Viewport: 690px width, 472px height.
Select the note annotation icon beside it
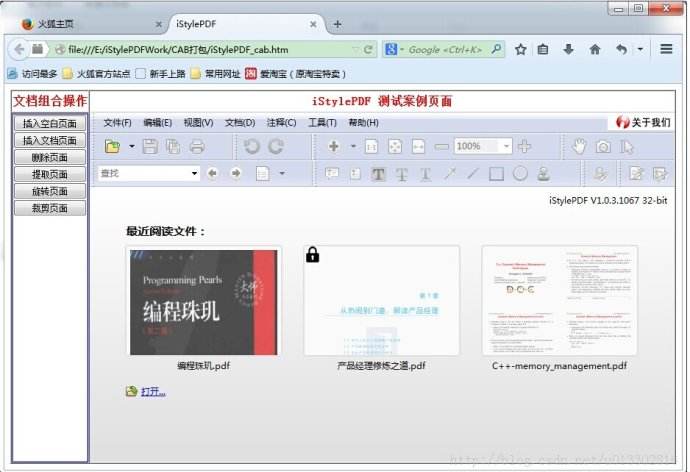355,174
